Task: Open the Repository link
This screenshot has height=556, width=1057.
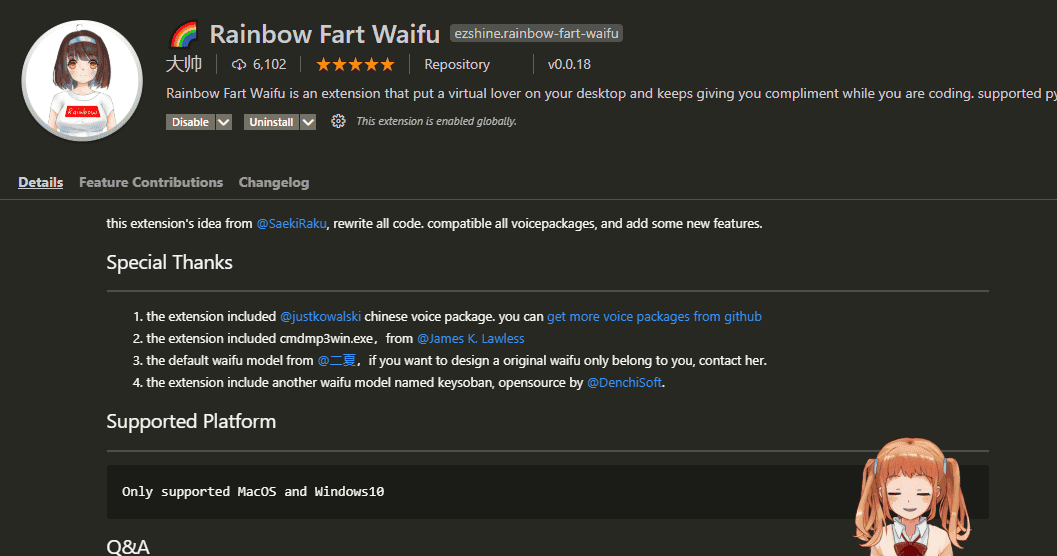Action: [x=457, y=65]
